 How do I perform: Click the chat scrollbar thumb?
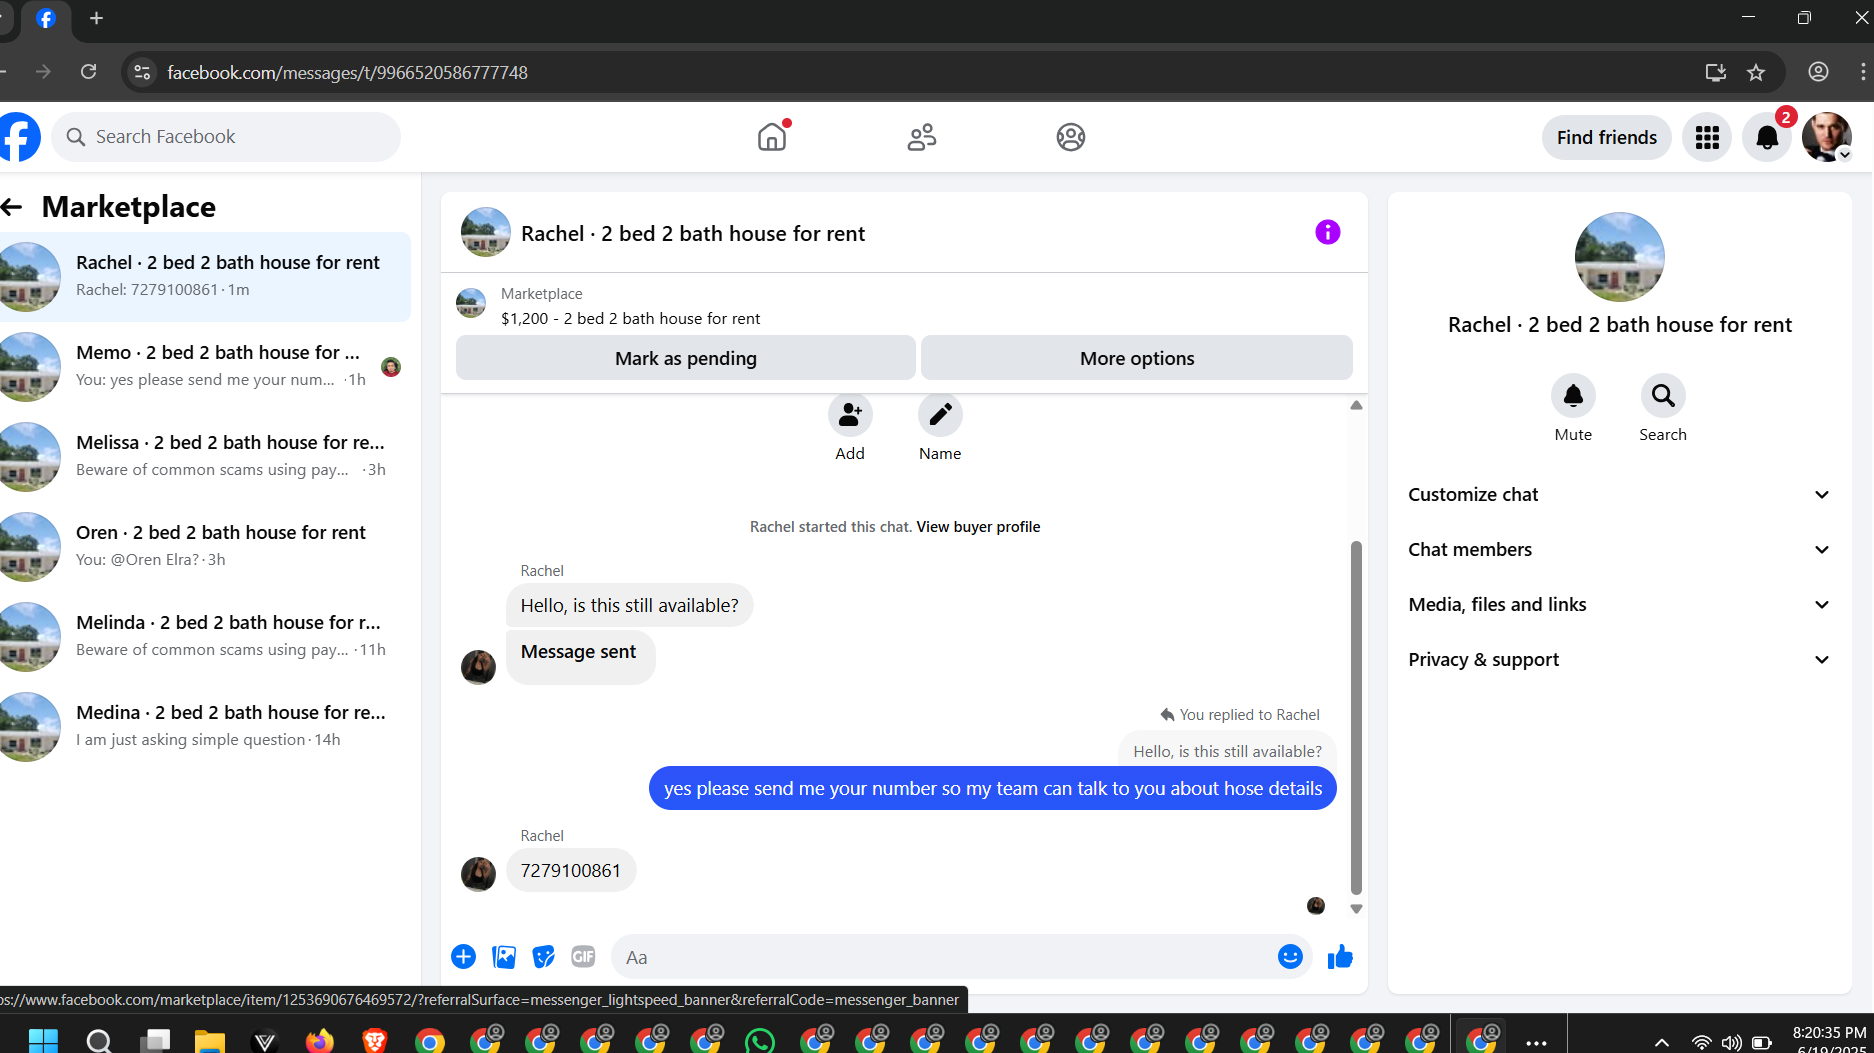point(1356,717)
